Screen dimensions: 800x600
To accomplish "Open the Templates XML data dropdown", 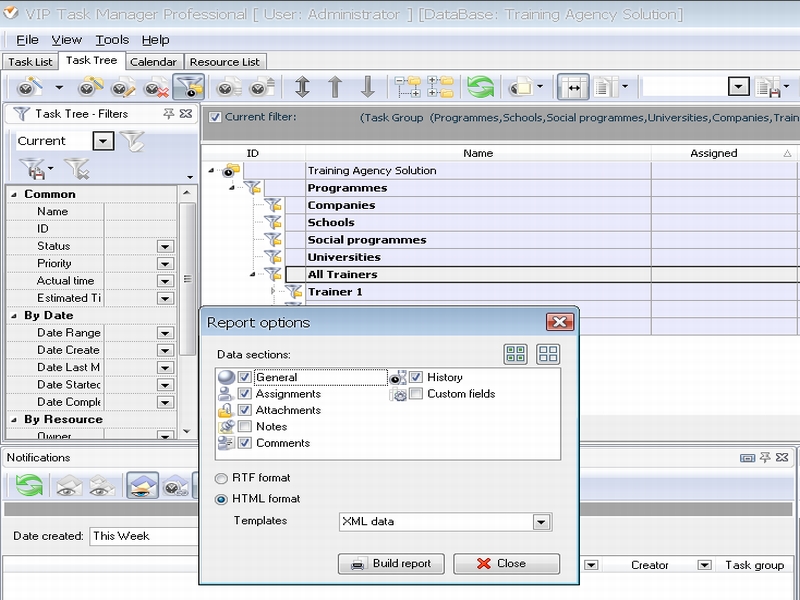I will 541,522.
